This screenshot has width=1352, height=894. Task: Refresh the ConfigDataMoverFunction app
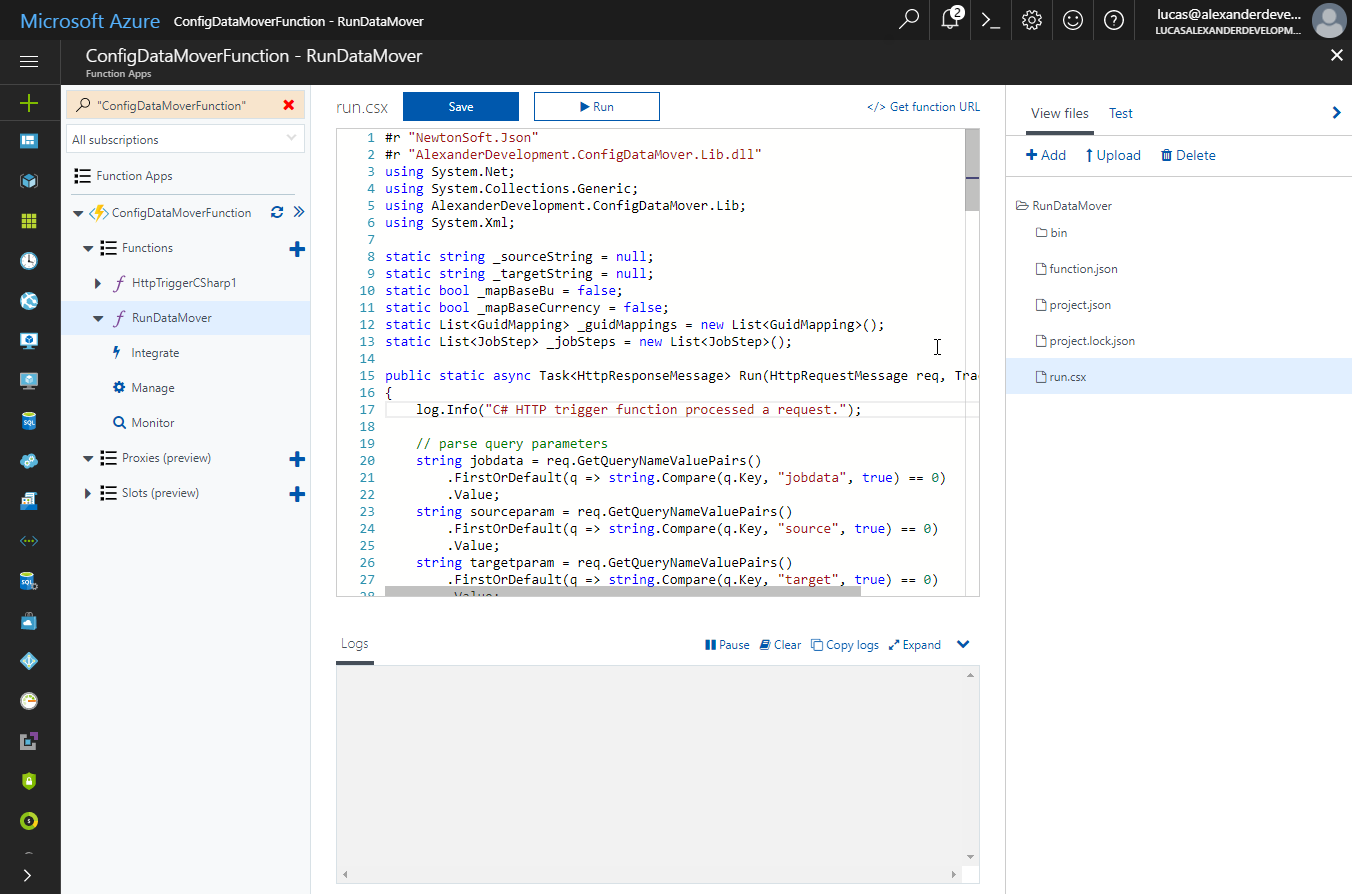(x=277, y=212)
